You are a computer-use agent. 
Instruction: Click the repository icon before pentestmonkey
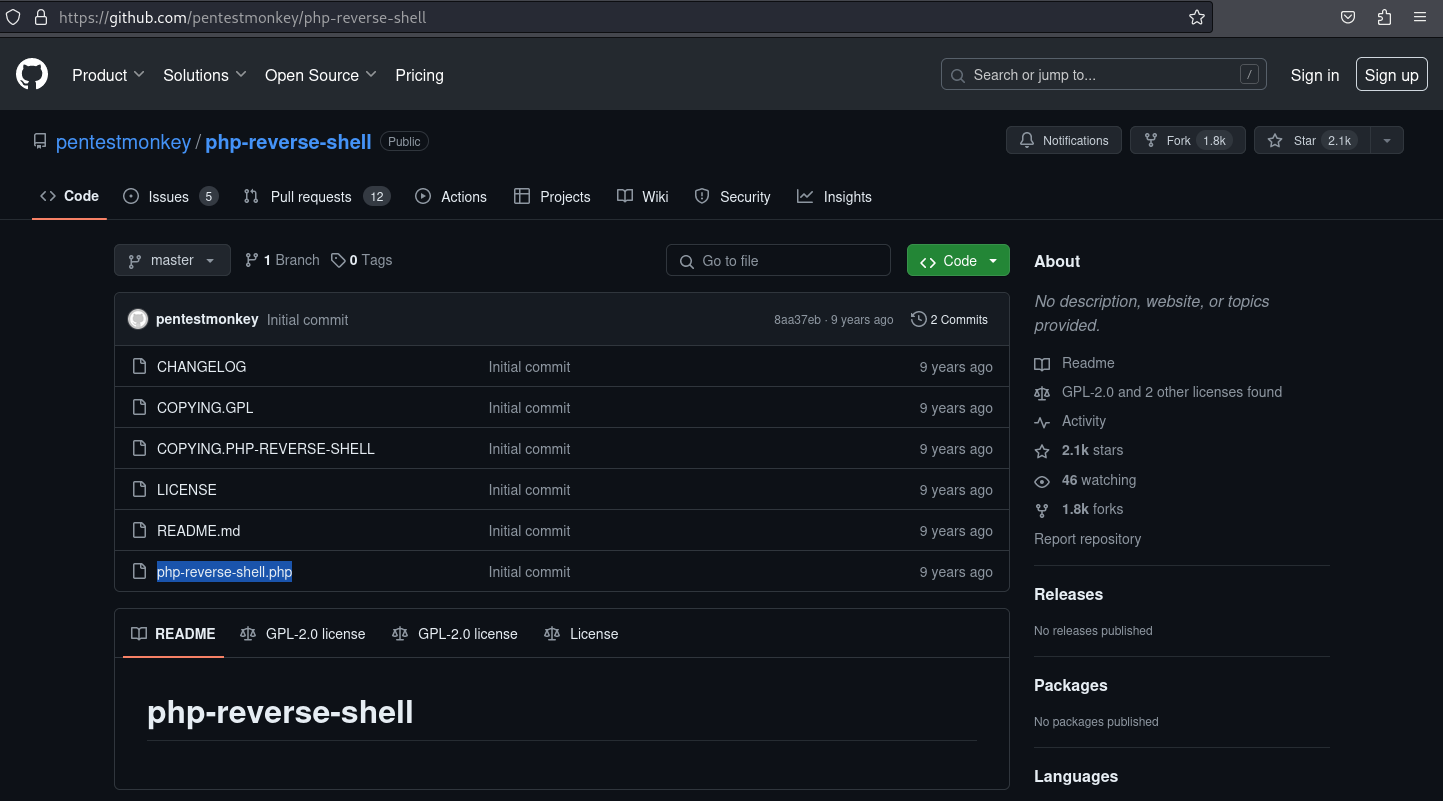point(40,141)
